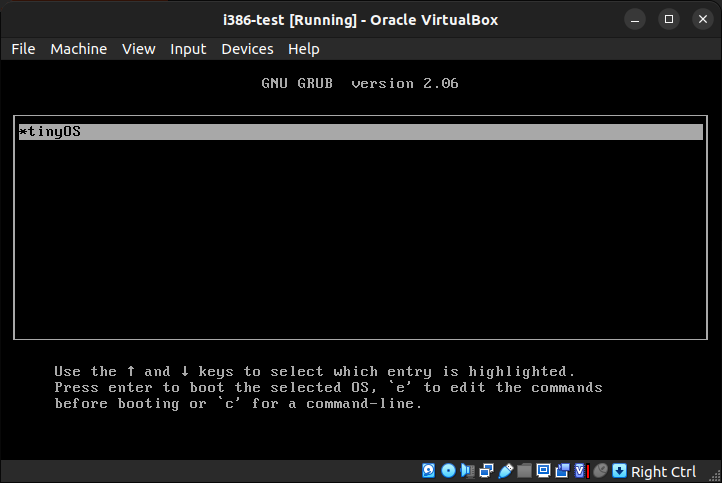Open the Input menu

(x=188, y=49)
